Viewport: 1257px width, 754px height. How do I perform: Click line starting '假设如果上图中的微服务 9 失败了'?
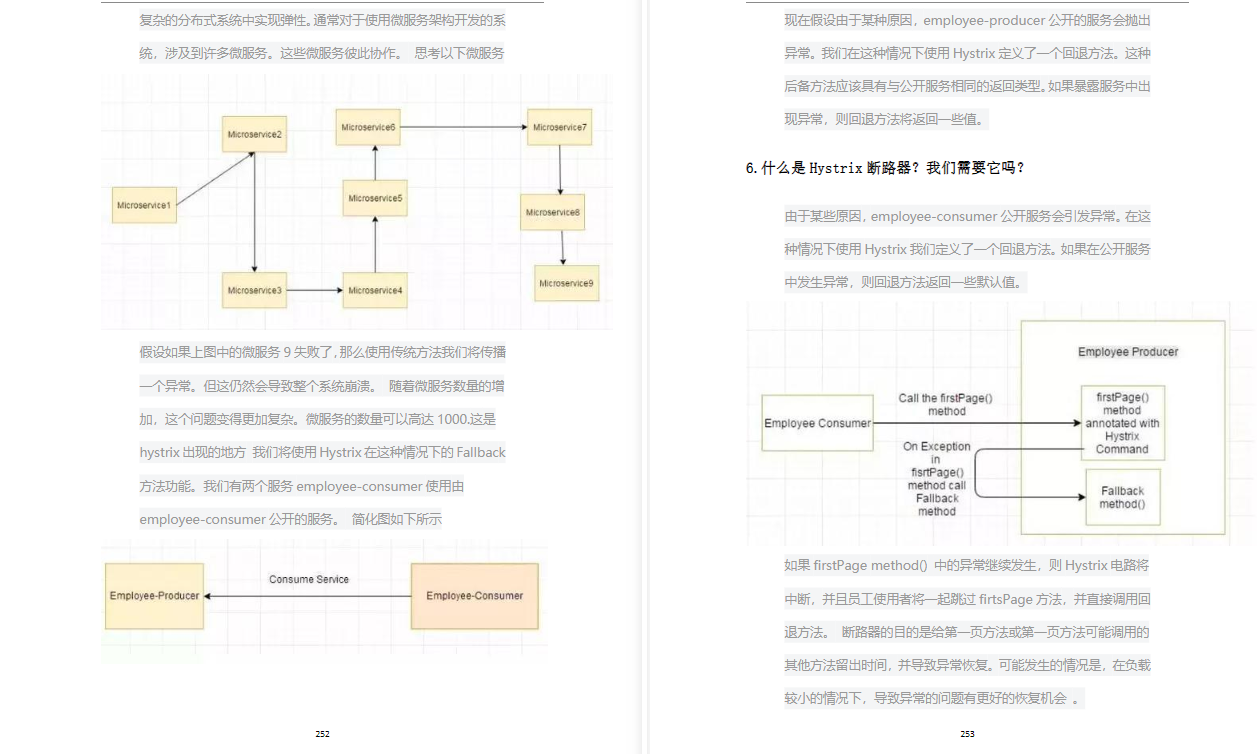(322, 352)
